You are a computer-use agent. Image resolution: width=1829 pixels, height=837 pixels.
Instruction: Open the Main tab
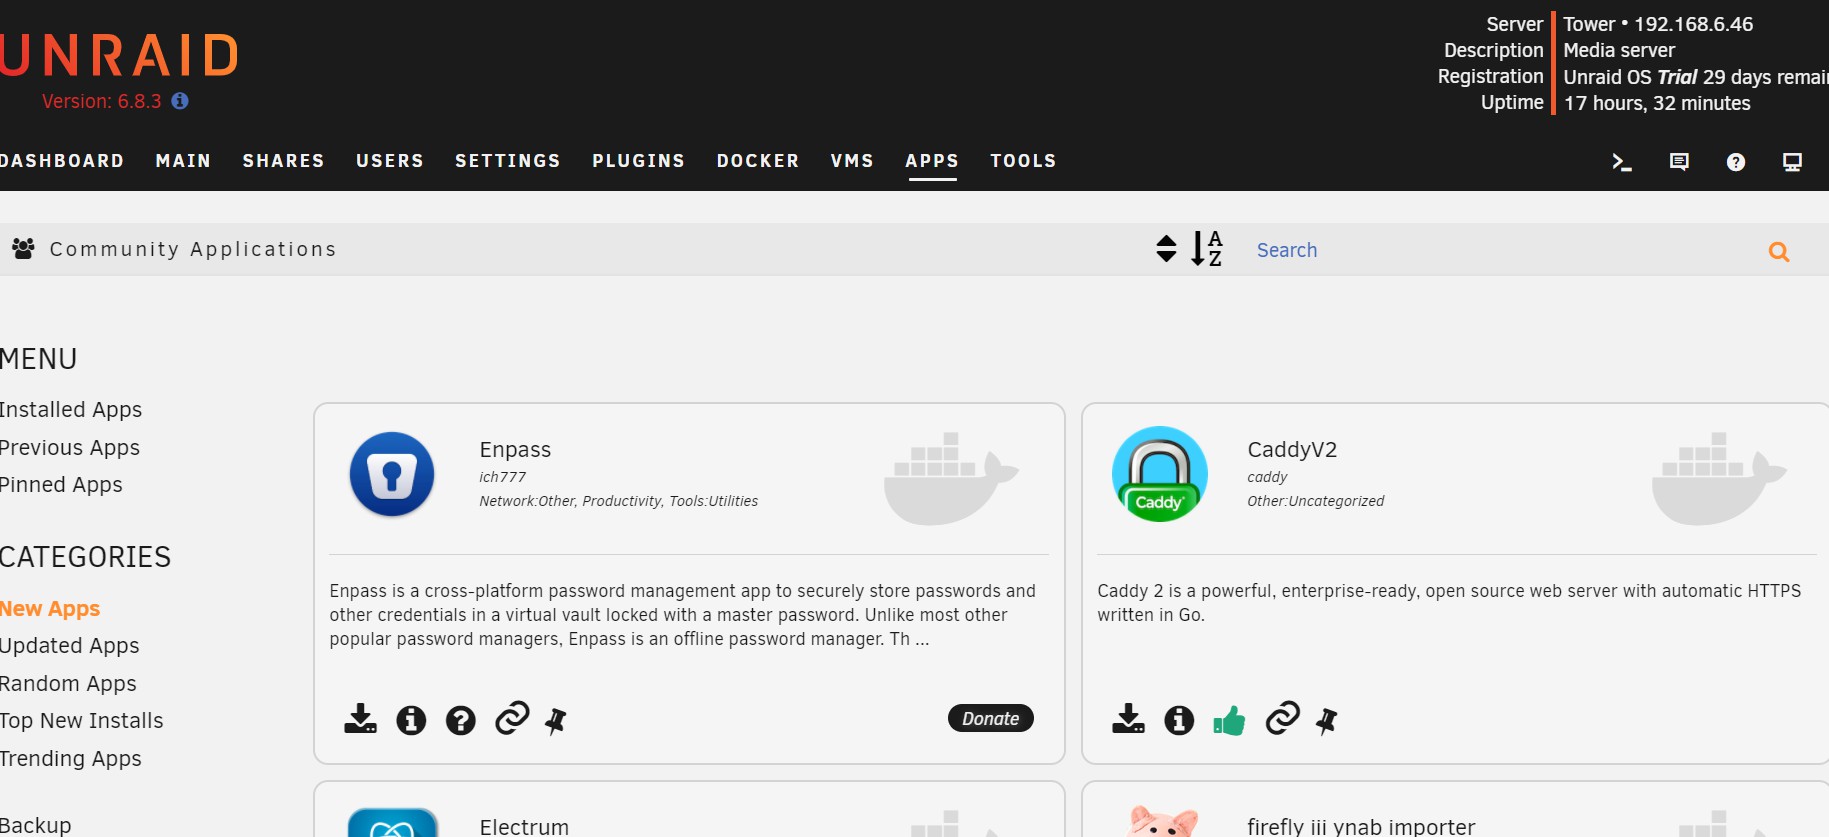pos(183,161)
